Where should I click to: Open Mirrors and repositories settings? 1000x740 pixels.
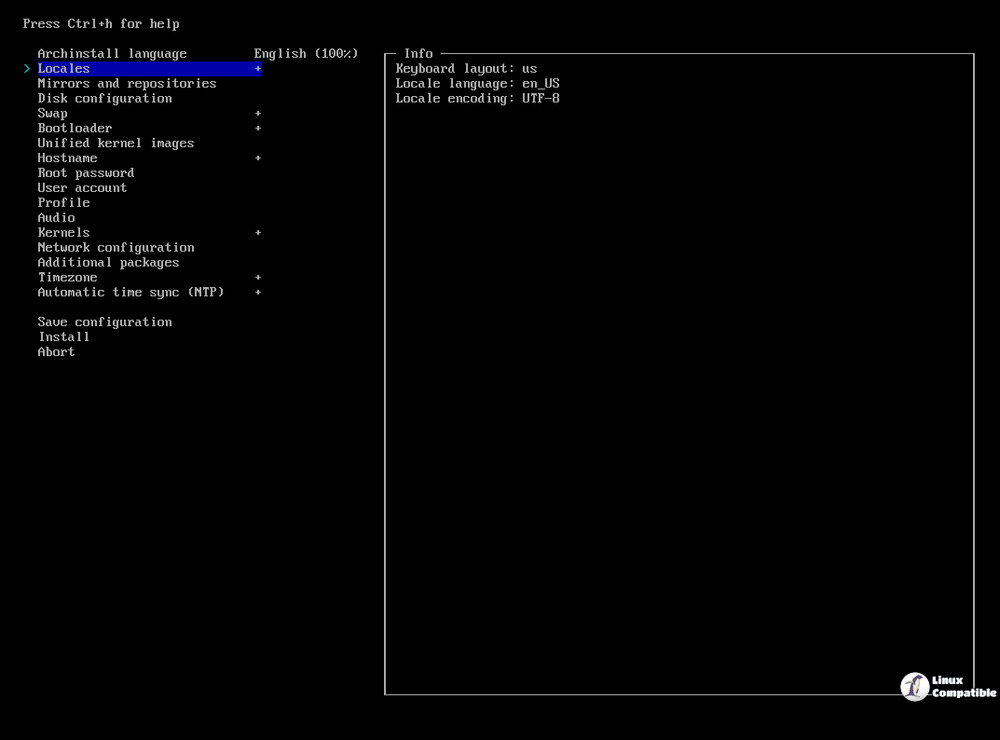click(x=127, y=83)
